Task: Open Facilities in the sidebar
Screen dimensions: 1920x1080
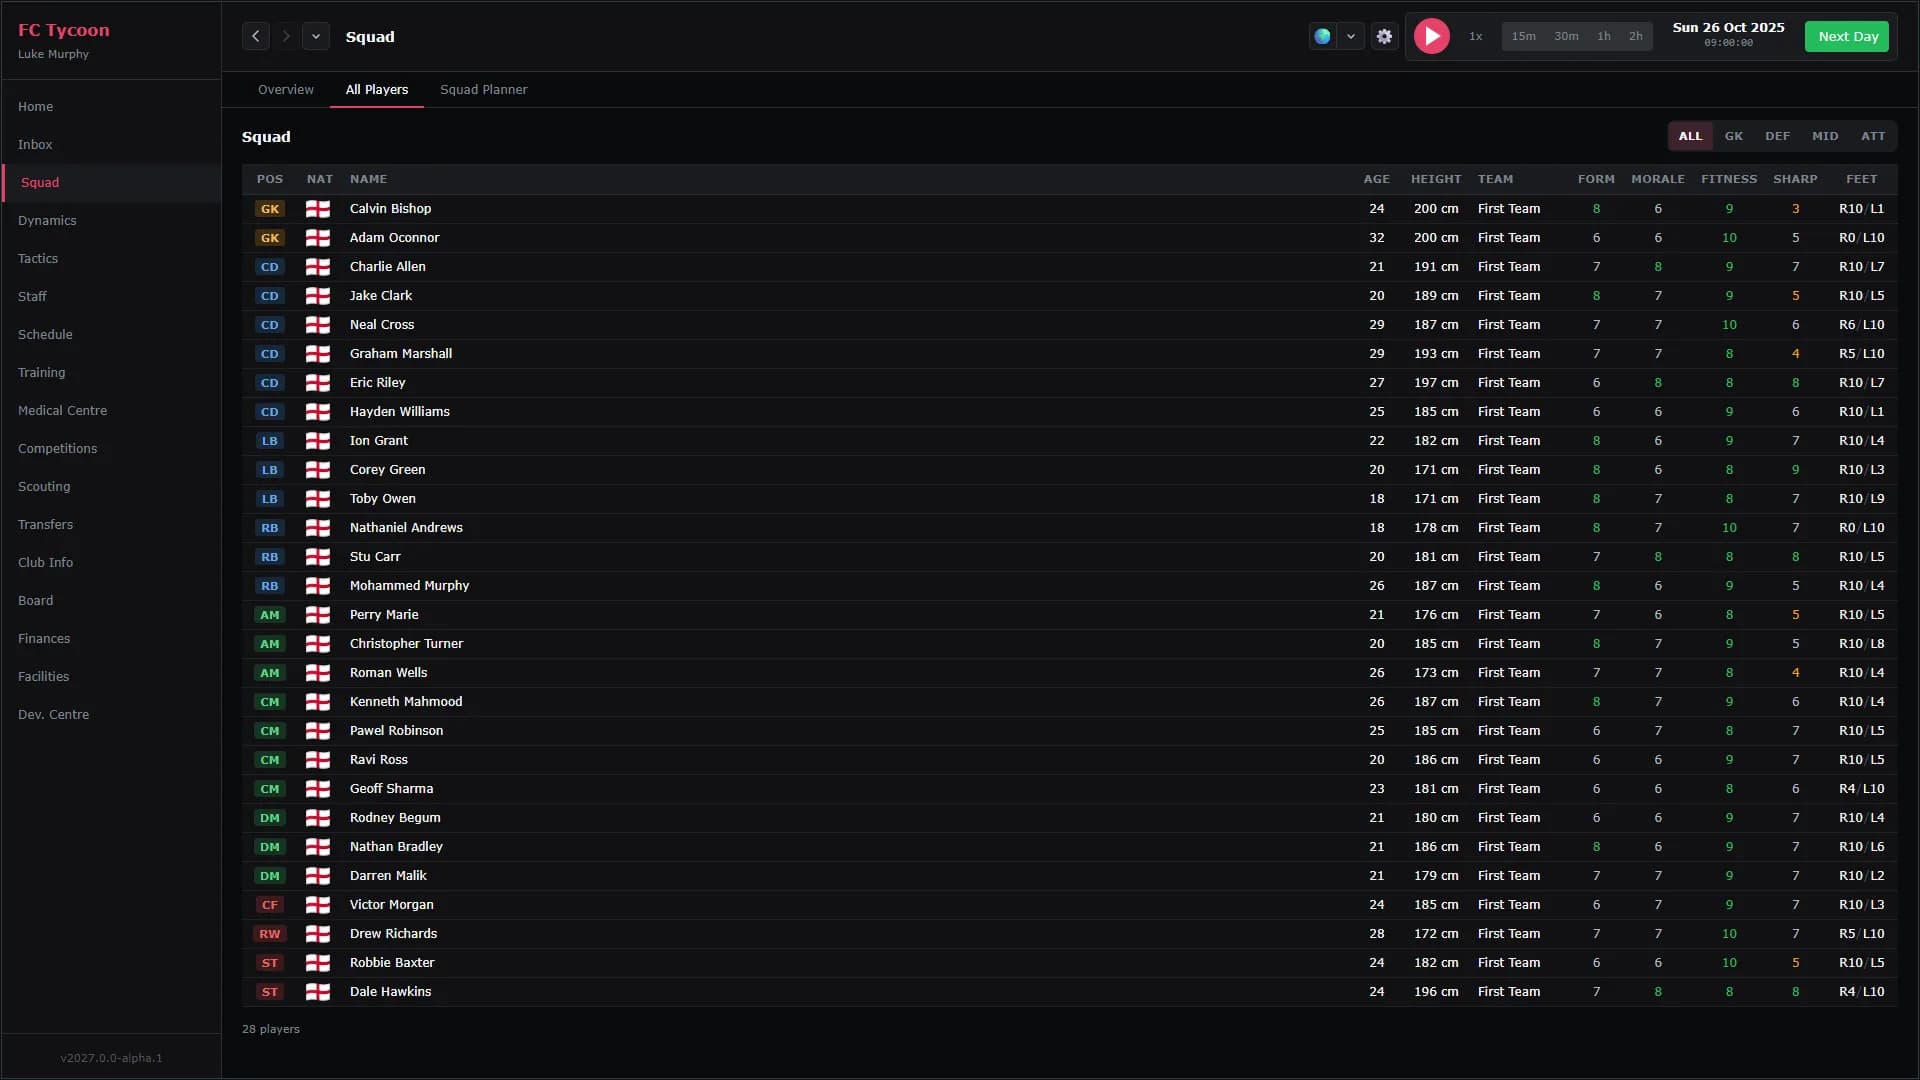Action: coord(111,677)
